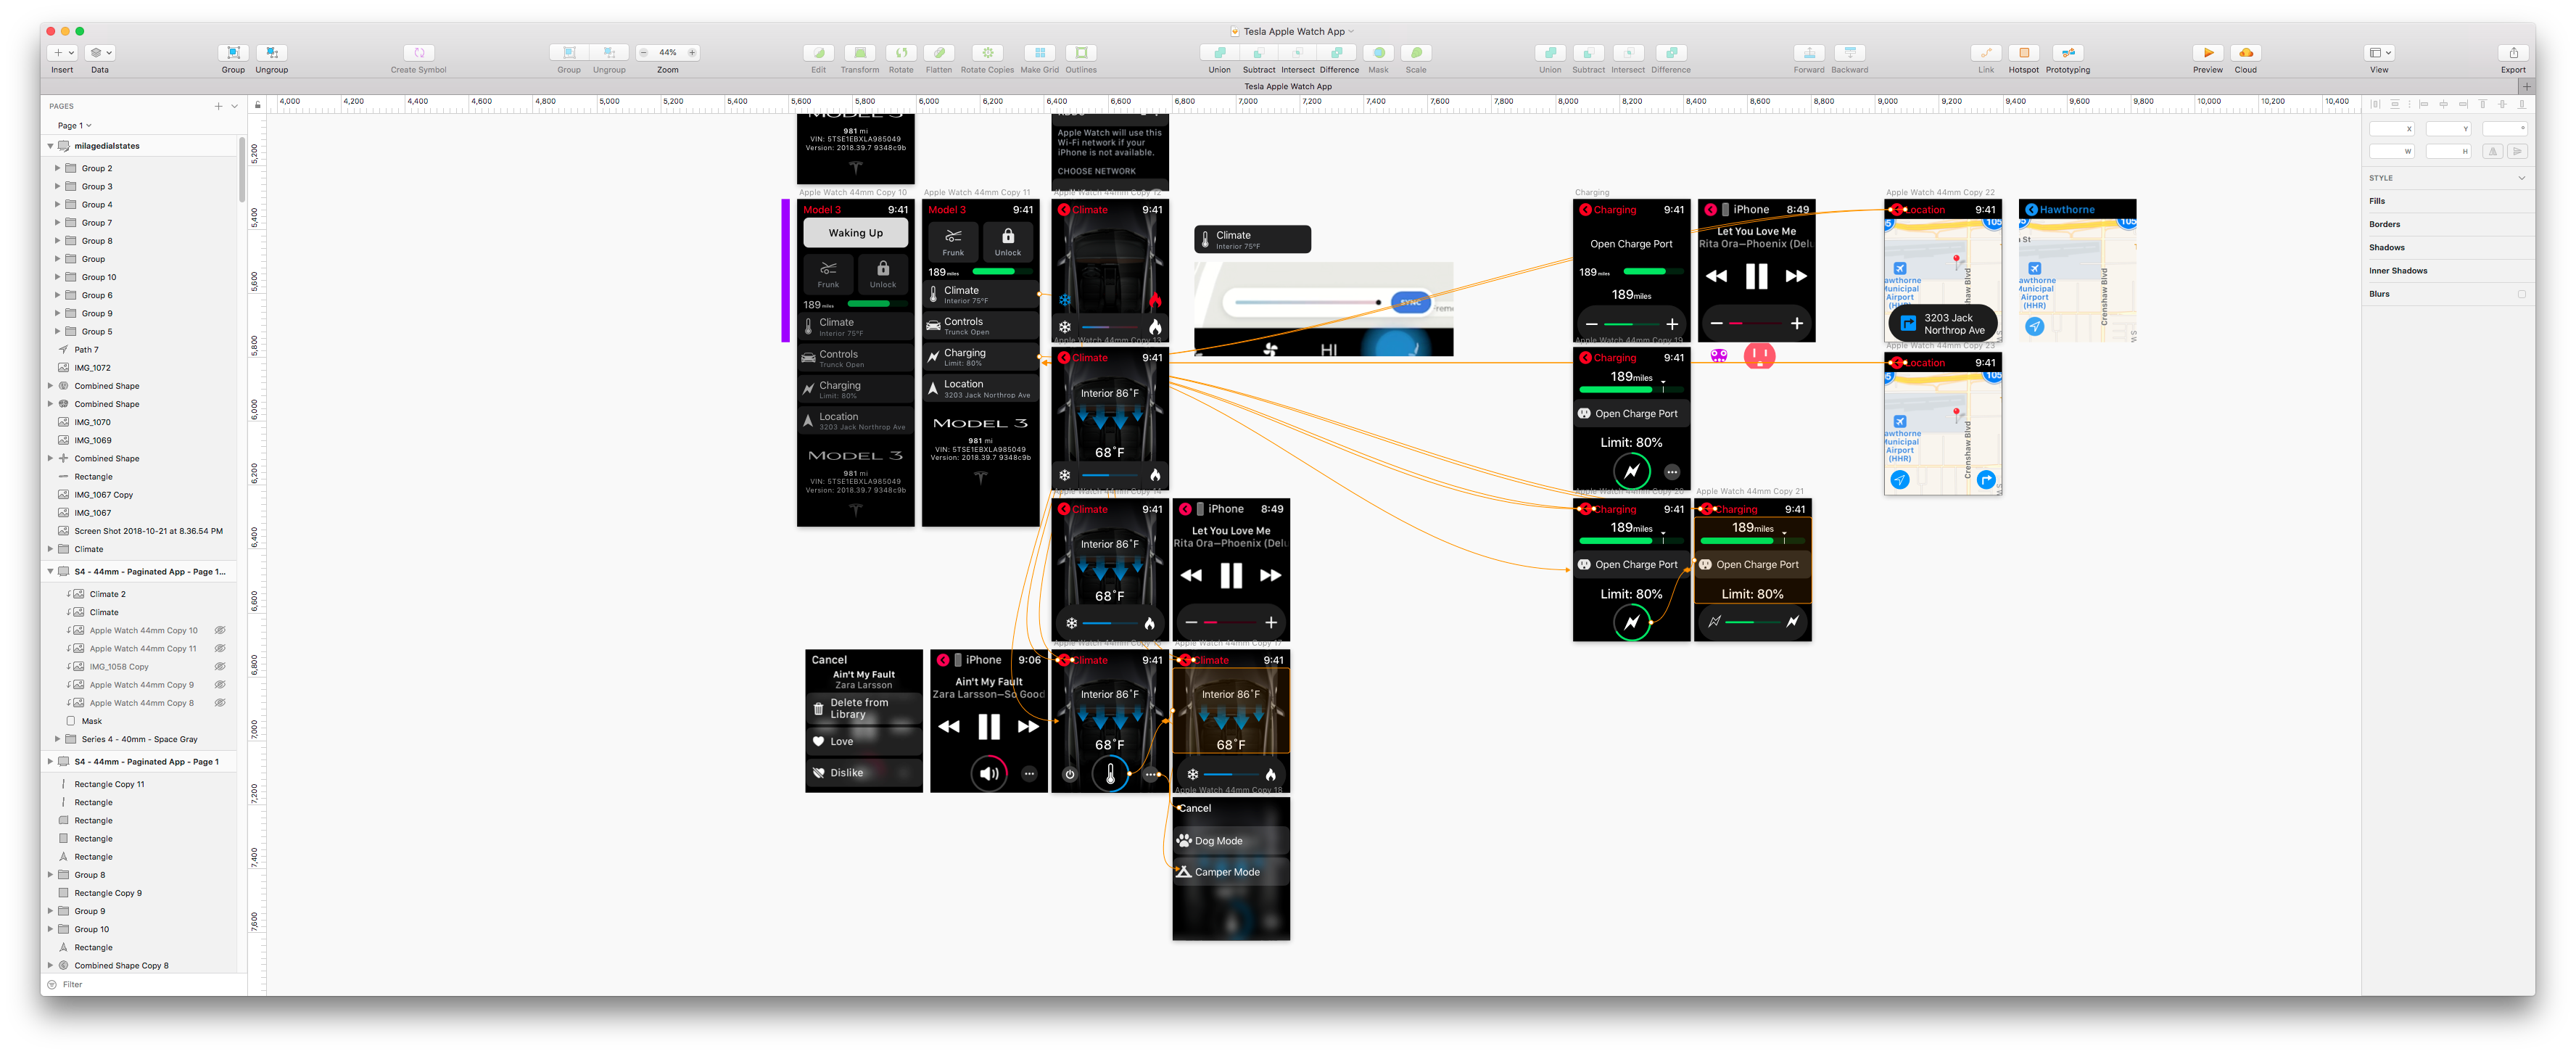Open the Create Symbol tool
Image resolution: width=2576 pixels, height=1054 pixels.
418,53
